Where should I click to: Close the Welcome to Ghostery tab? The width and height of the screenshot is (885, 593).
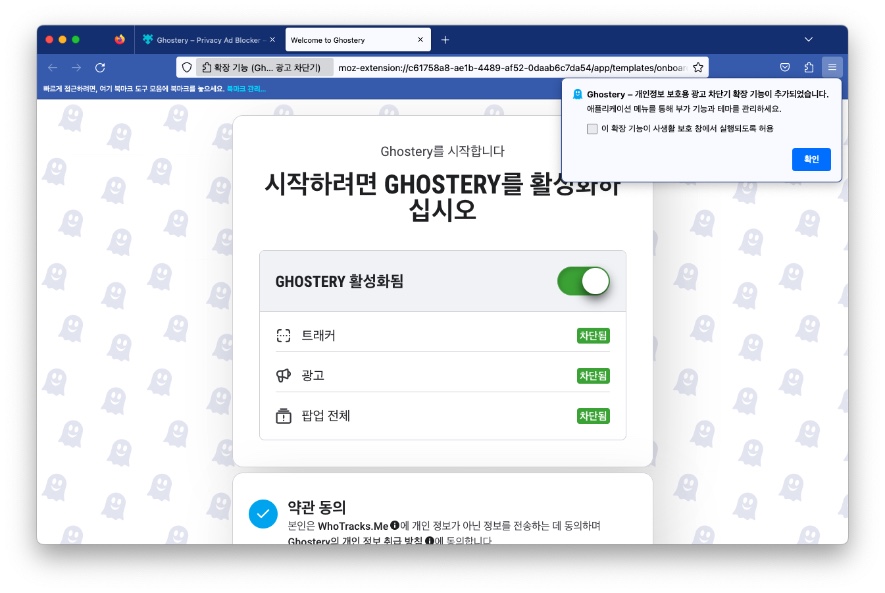click(420, 40)
